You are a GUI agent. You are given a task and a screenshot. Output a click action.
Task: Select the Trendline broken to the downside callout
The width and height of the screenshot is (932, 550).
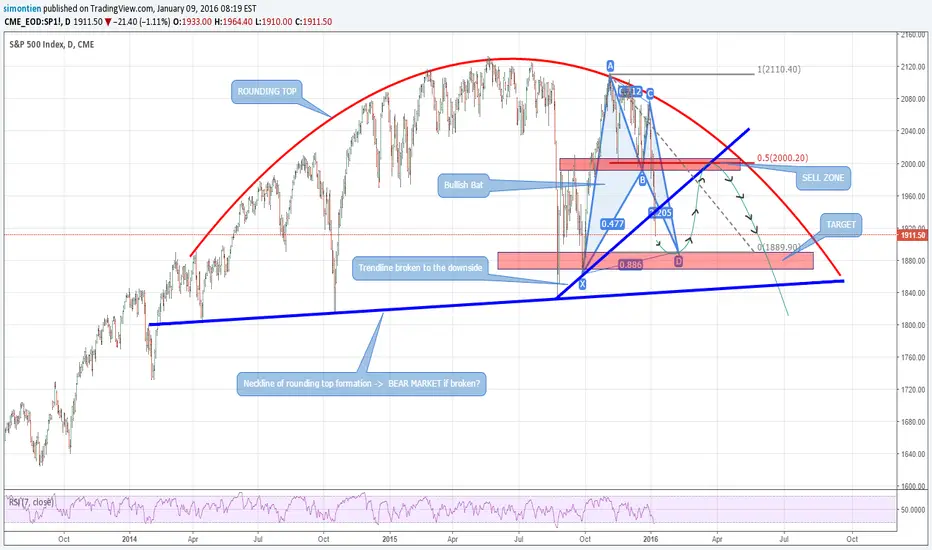point(420,268)
